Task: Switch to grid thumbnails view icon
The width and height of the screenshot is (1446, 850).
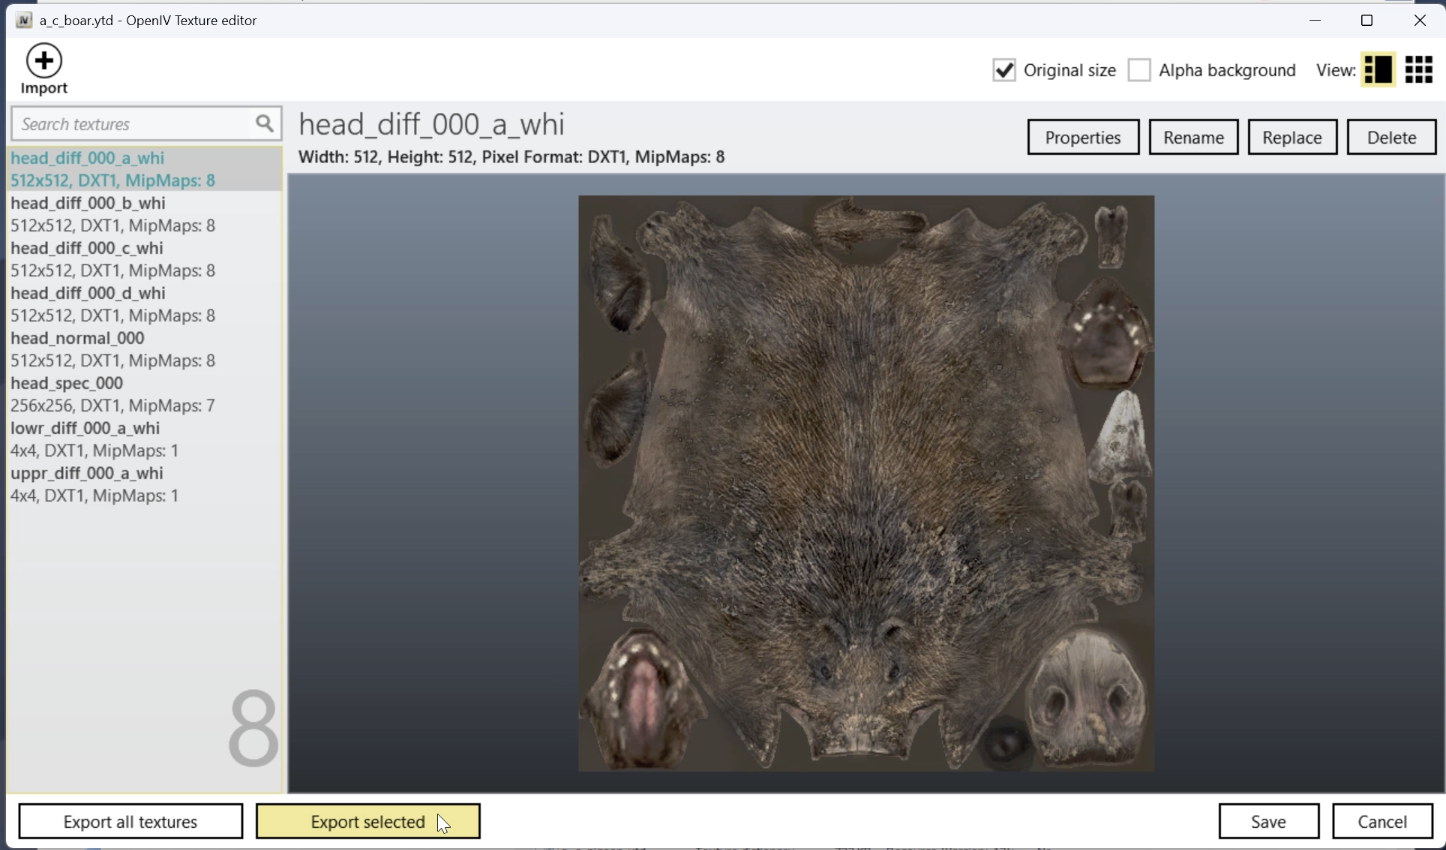Action: click(1418, 70)
